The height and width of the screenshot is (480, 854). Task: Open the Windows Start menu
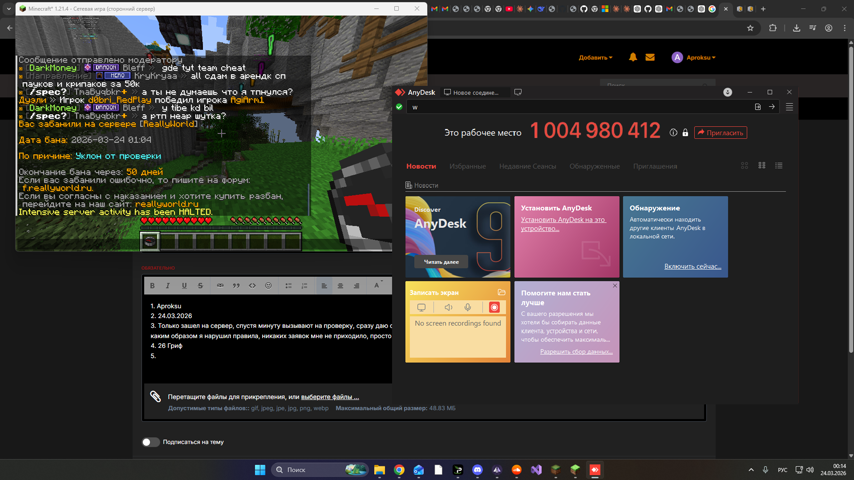260,470
